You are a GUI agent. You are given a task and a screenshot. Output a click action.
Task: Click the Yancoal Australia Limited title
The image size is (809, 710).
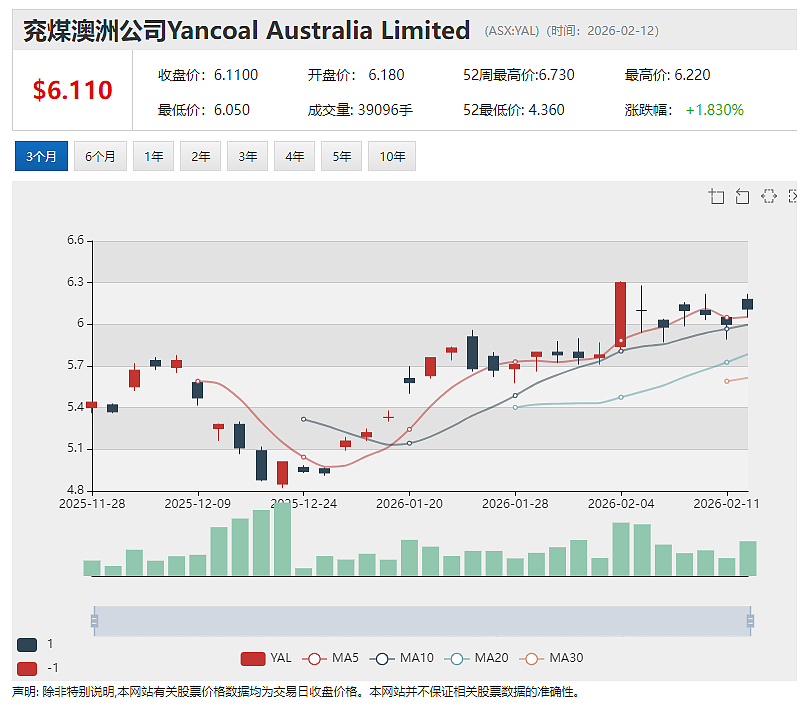point(247,30)
